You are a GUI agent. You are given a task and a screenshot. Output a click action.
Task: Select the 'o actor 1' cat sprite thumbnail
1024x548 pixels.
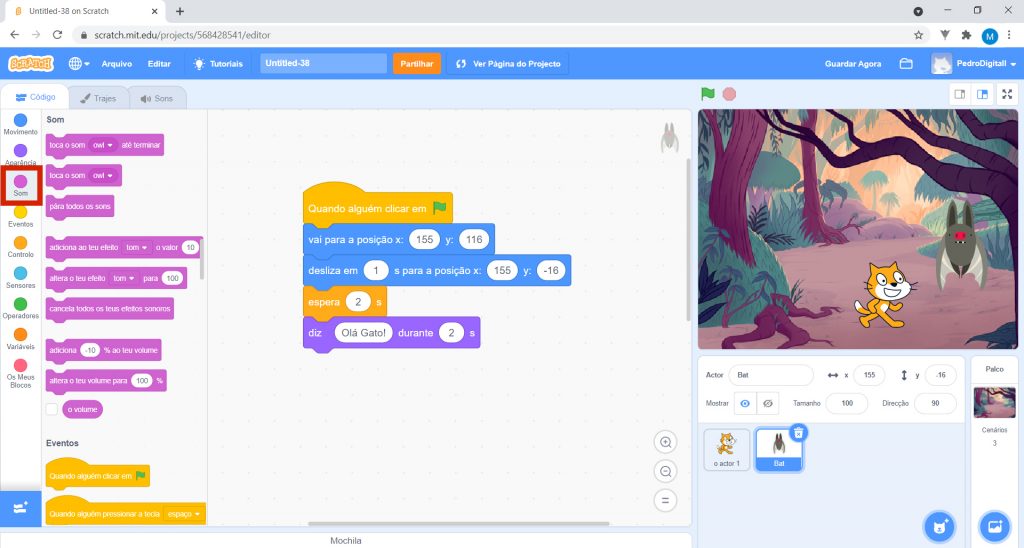(727, 449)
